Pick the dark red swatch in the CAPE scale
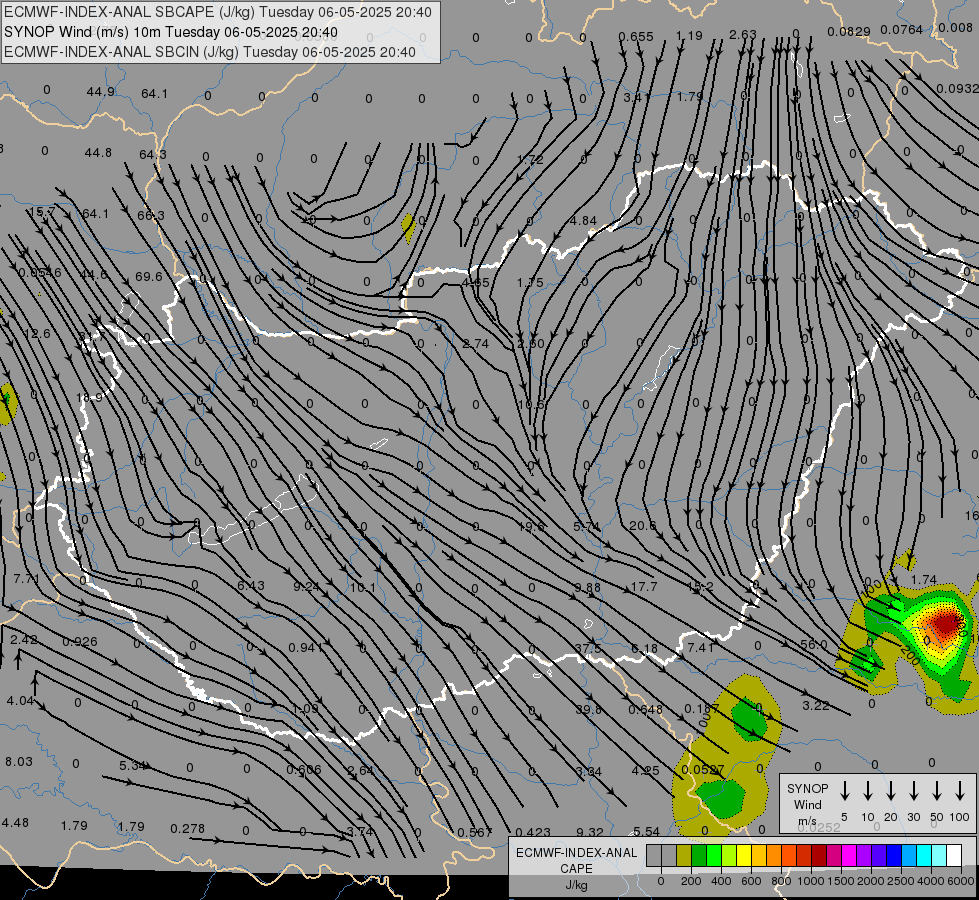The image size is (979, 900). coord(819,855)
